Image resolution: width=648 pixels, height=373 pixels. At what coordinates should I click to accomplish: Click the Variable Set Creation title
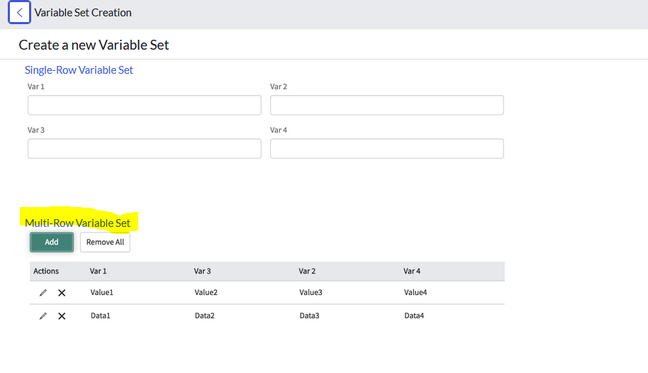tap(83, 13)
